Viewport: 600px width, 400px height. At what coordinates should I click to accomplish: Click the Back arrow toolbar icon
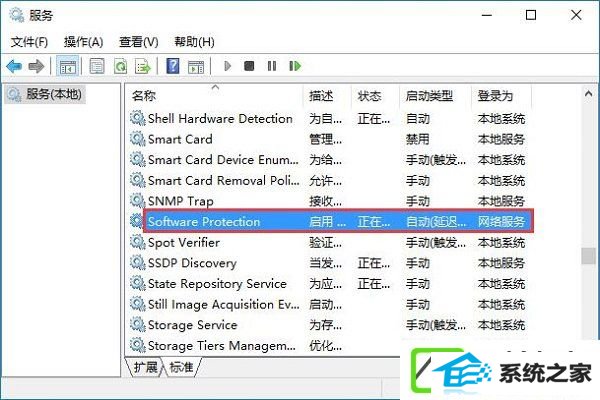click(14, 66)
